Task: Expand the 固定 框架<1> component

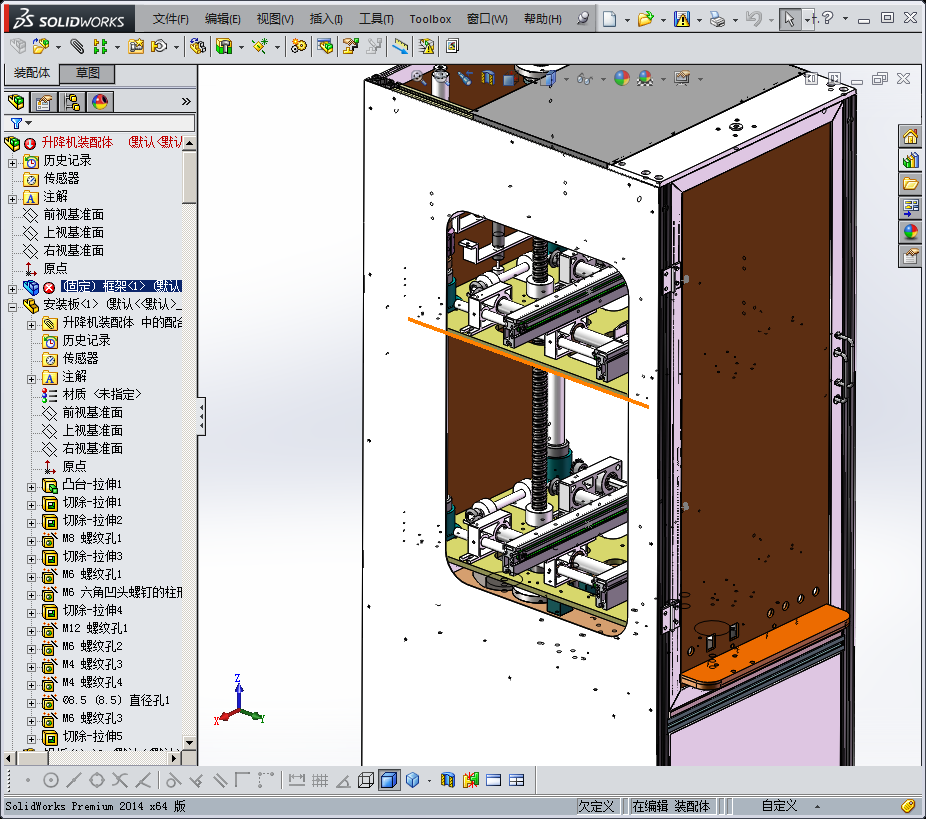Action: tap(12, 289)
